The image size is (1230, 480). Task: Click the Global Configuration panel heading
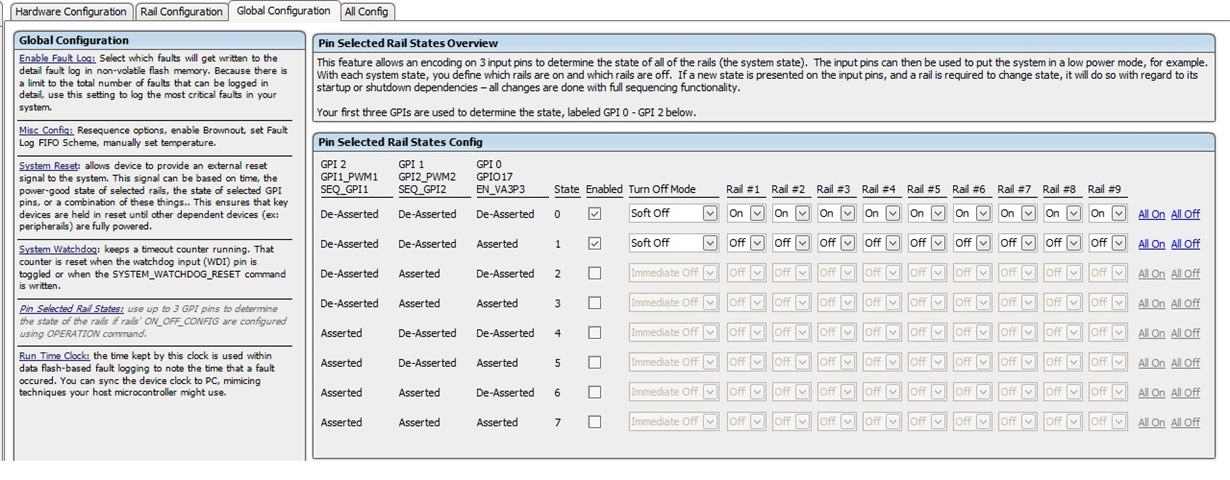pos(74,40)
